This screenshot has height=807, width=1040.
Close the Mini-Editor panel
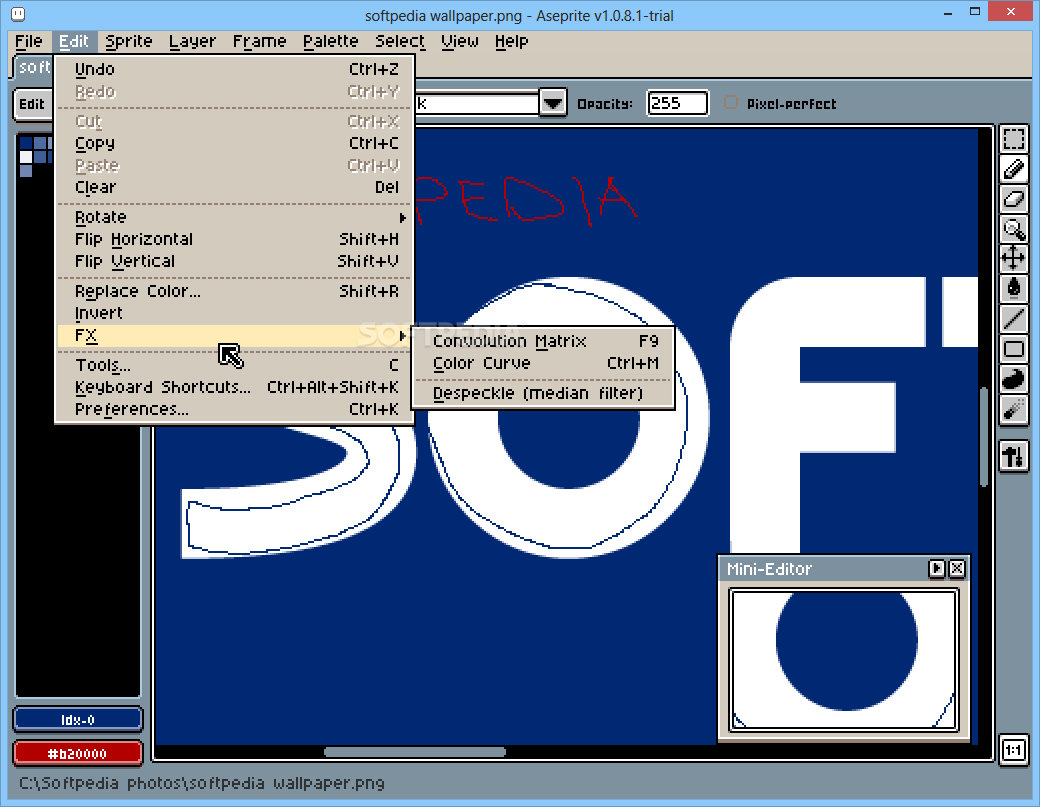(957, 568)
